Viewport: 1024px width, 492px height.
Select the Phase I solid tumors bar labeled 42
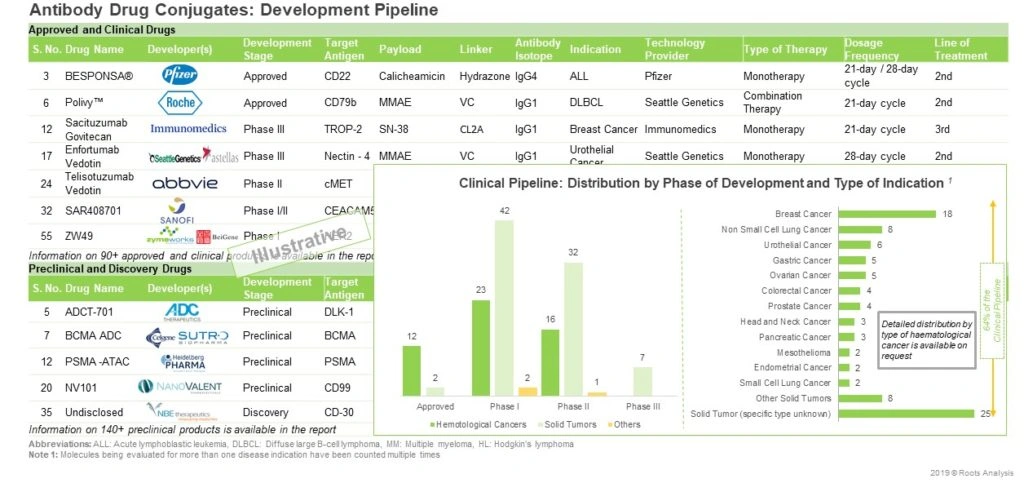pyautogui.click(x=504, y=308)
